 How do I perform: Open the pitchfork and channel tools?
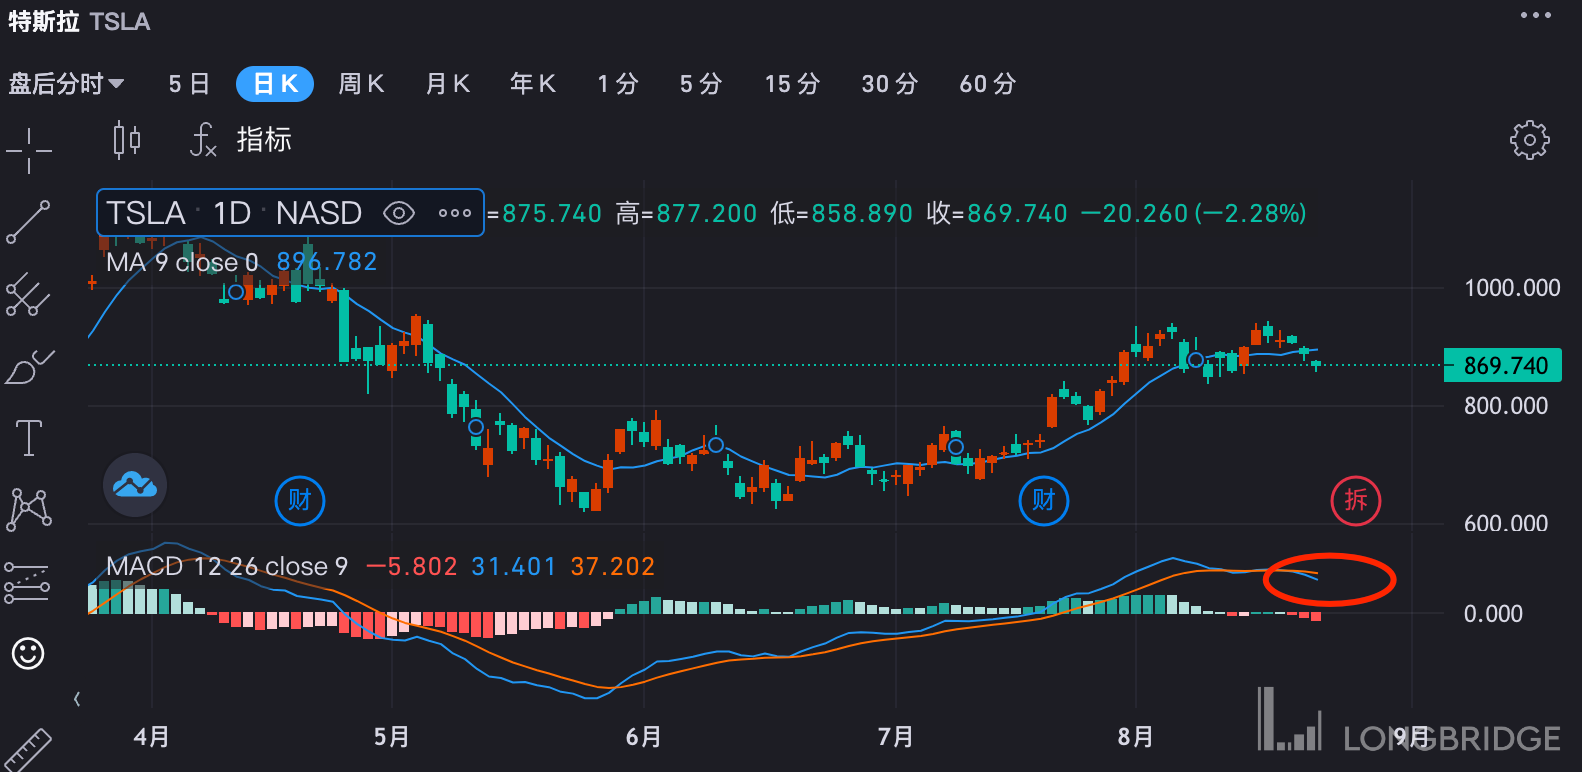pos(28,295)
